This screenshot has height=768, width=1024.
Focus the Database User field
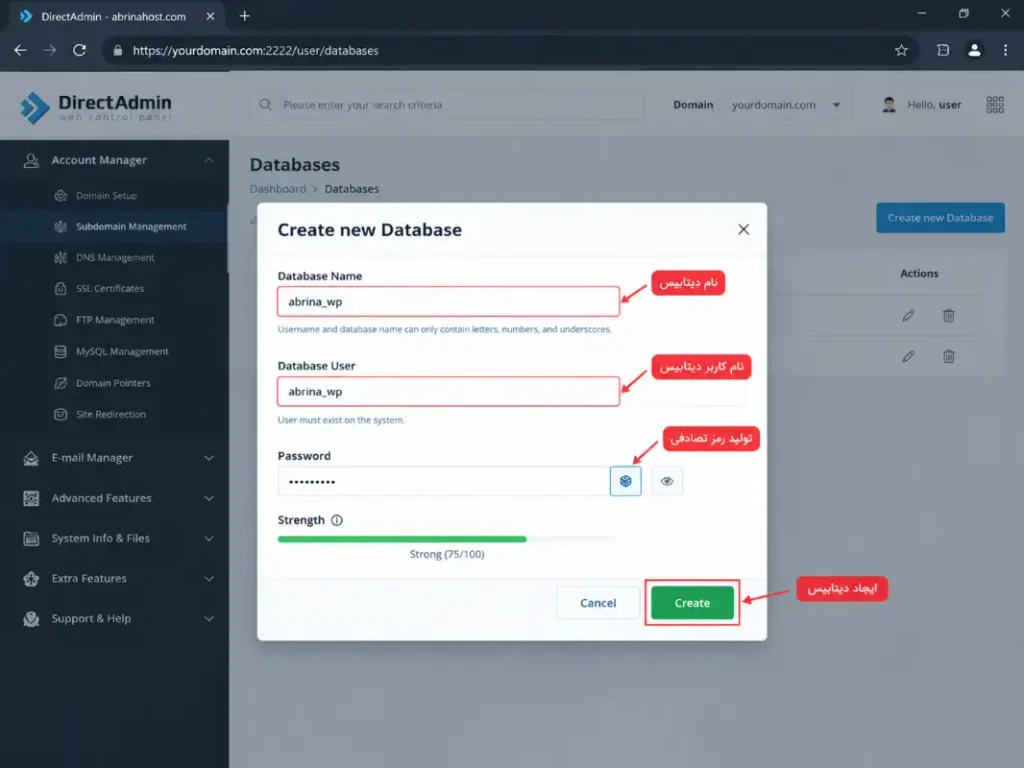448,392
